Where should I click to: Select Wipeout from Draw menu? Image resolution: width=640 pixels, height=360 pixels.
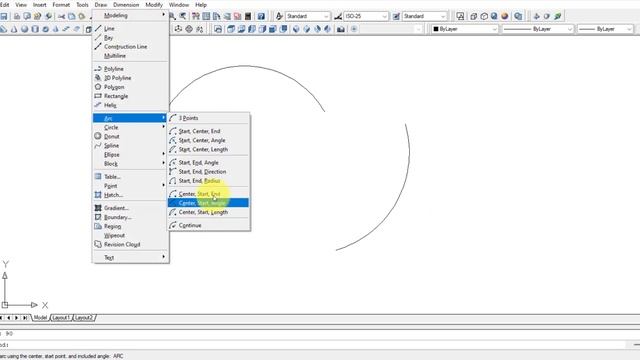pyautogui.click(x=130, y=235)
